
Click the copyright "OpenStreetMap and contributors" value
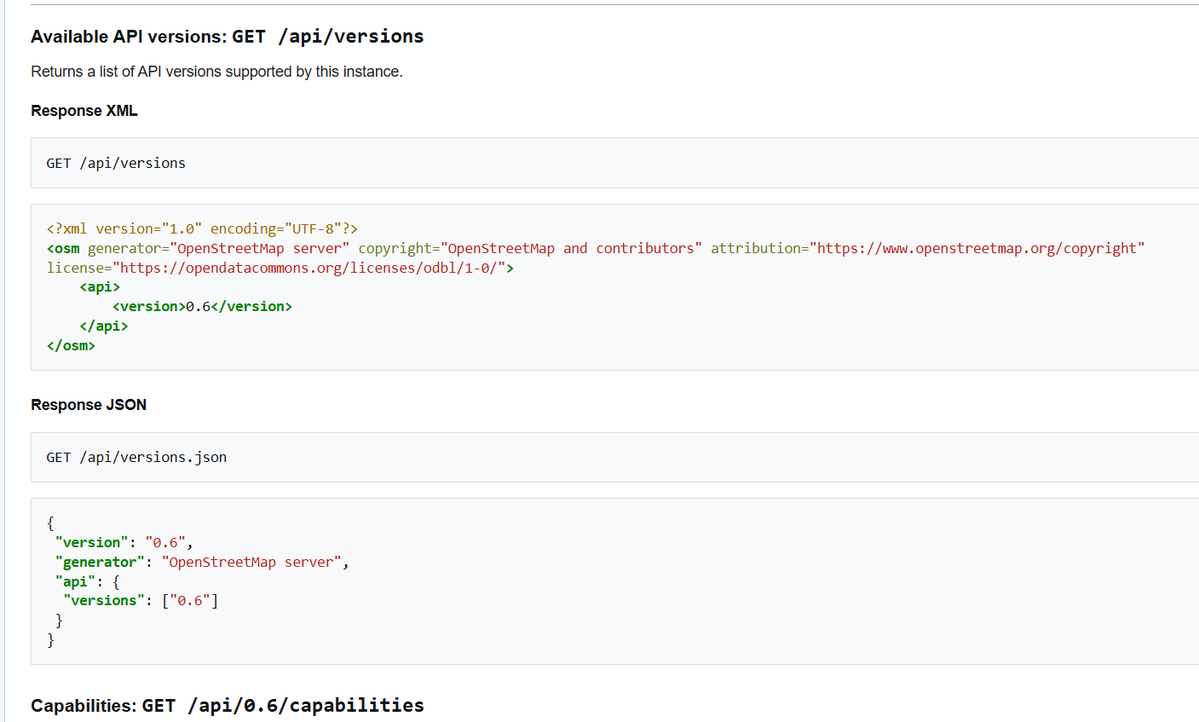tap(571, 249)
